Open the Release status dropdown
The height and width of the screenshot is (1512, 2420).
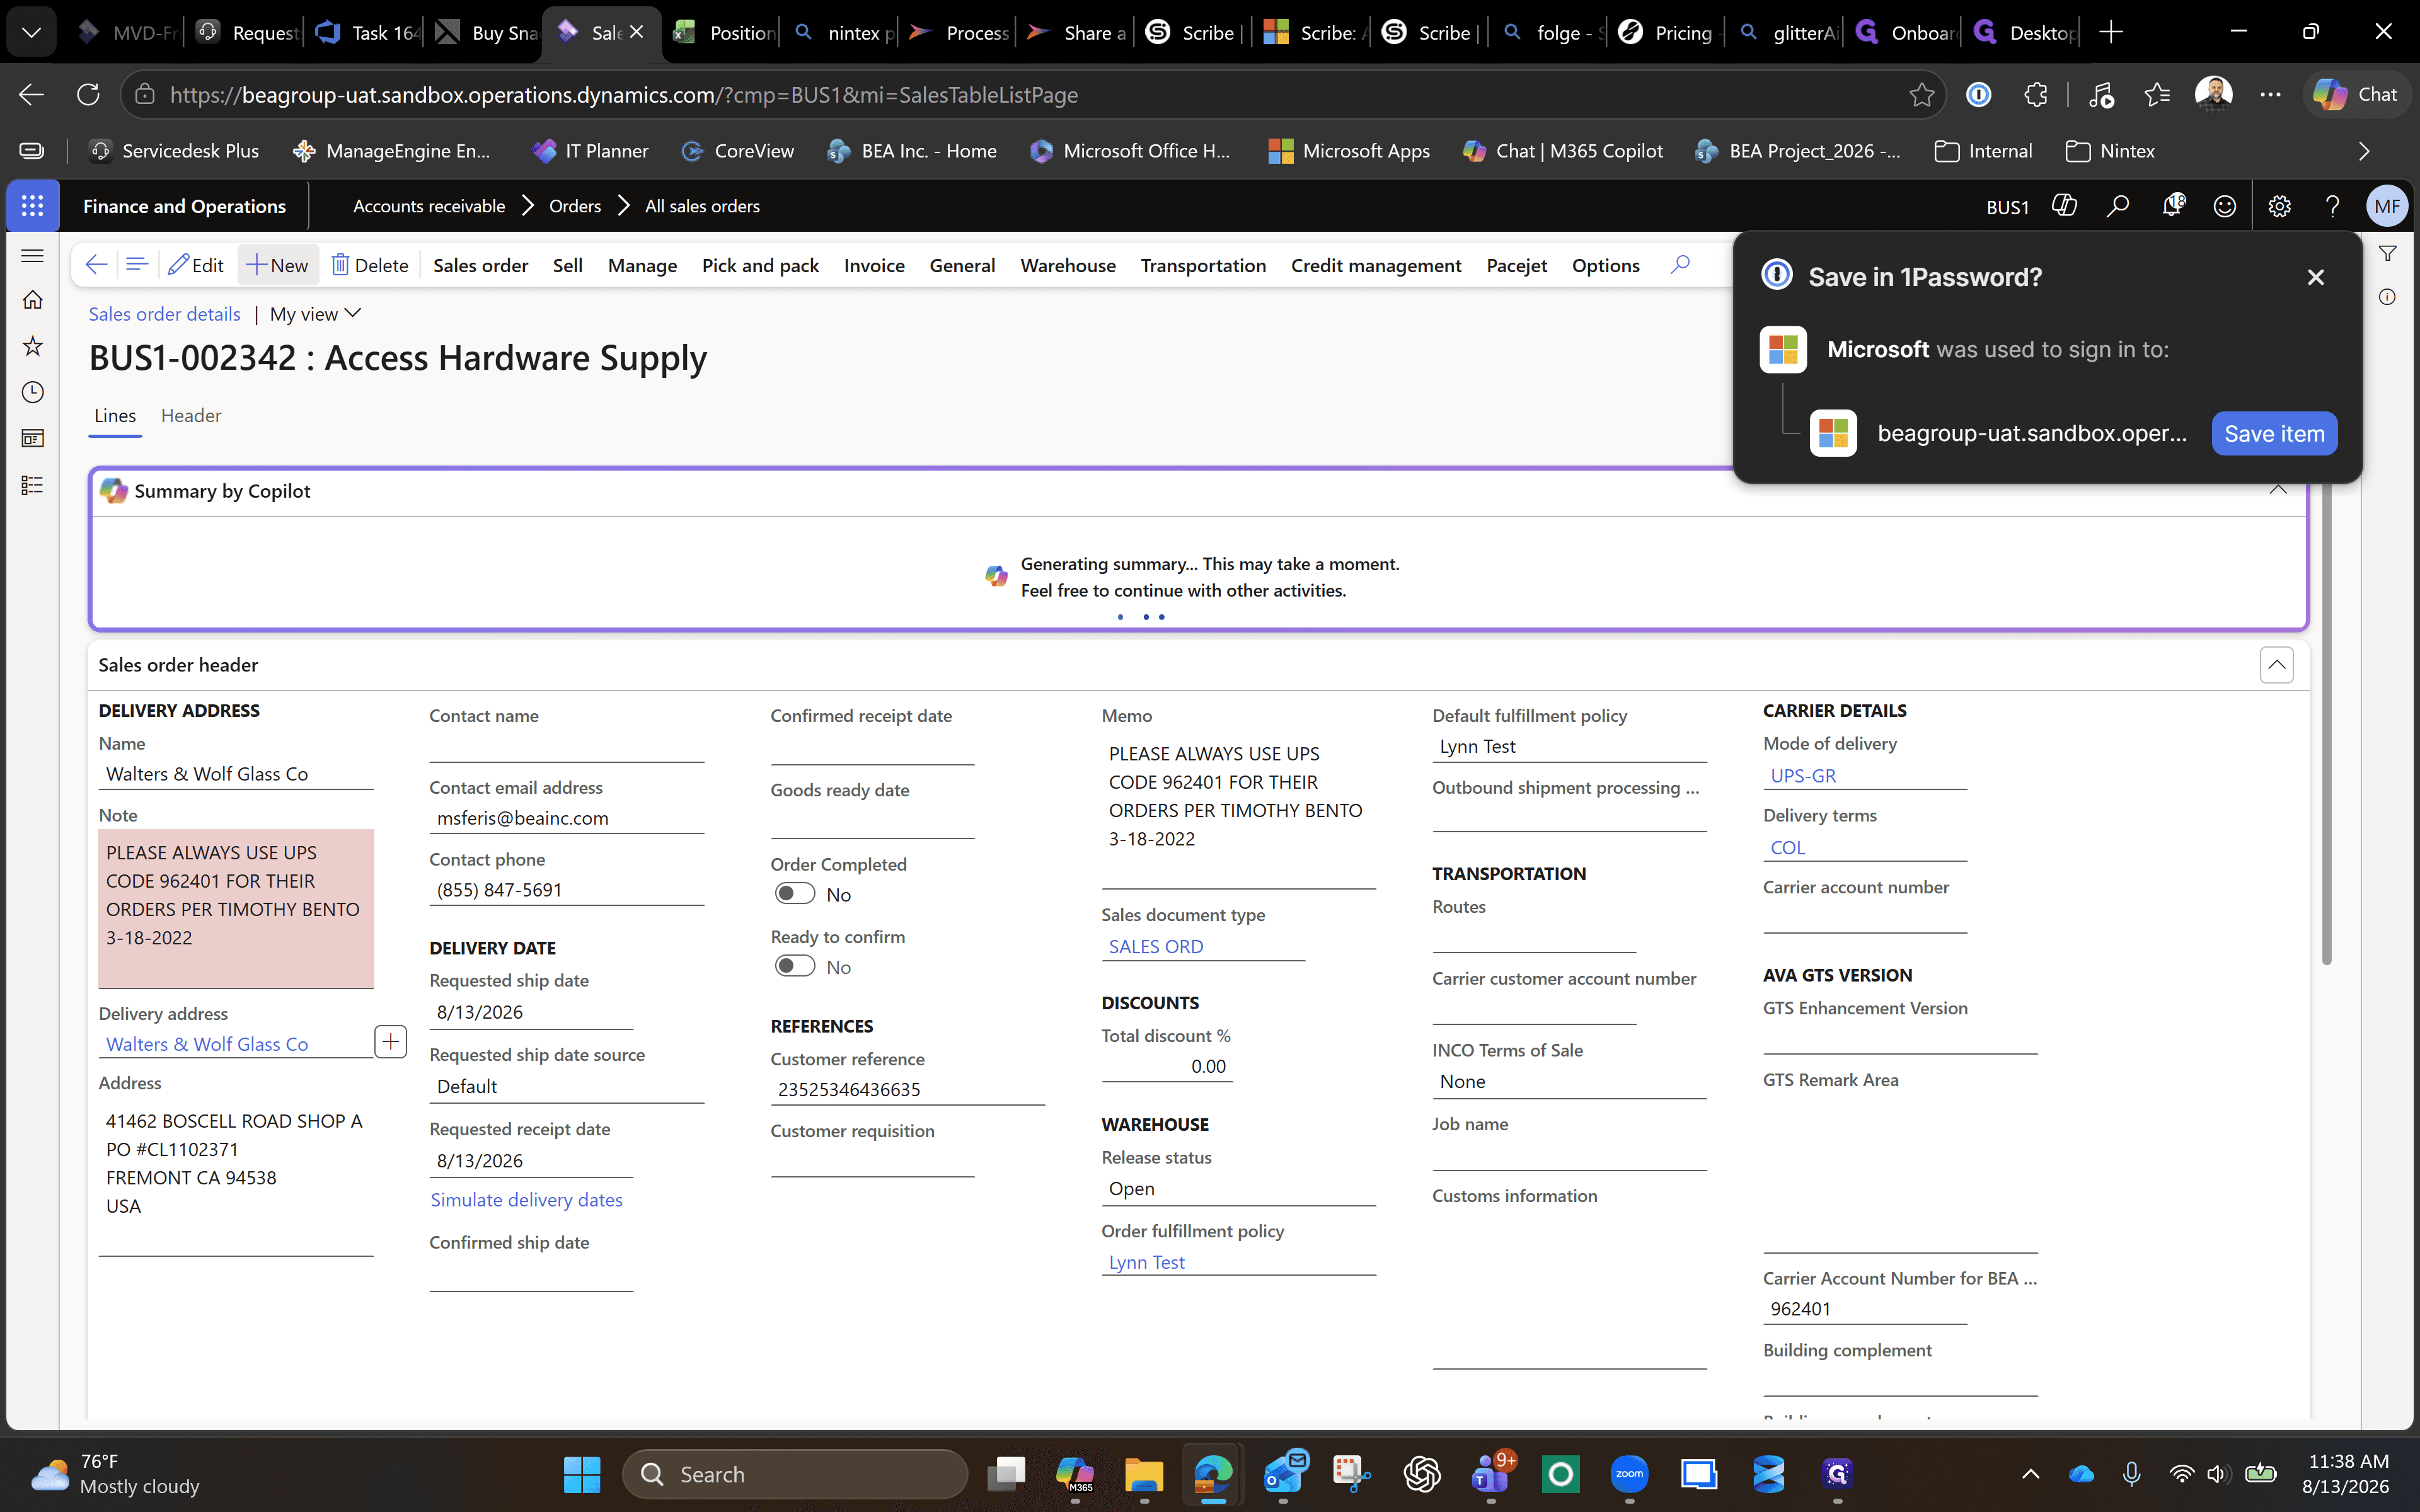[1239, 1189]
